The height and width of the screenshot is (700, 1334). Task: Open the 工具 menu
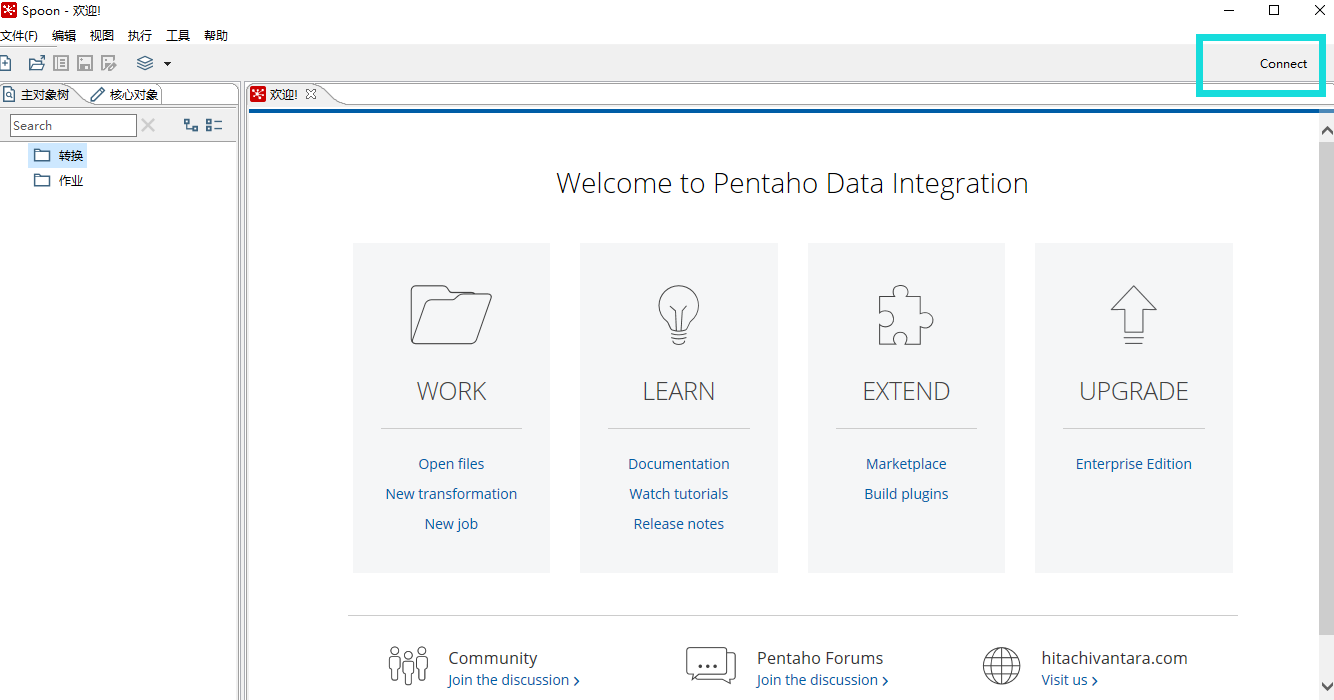177,34
